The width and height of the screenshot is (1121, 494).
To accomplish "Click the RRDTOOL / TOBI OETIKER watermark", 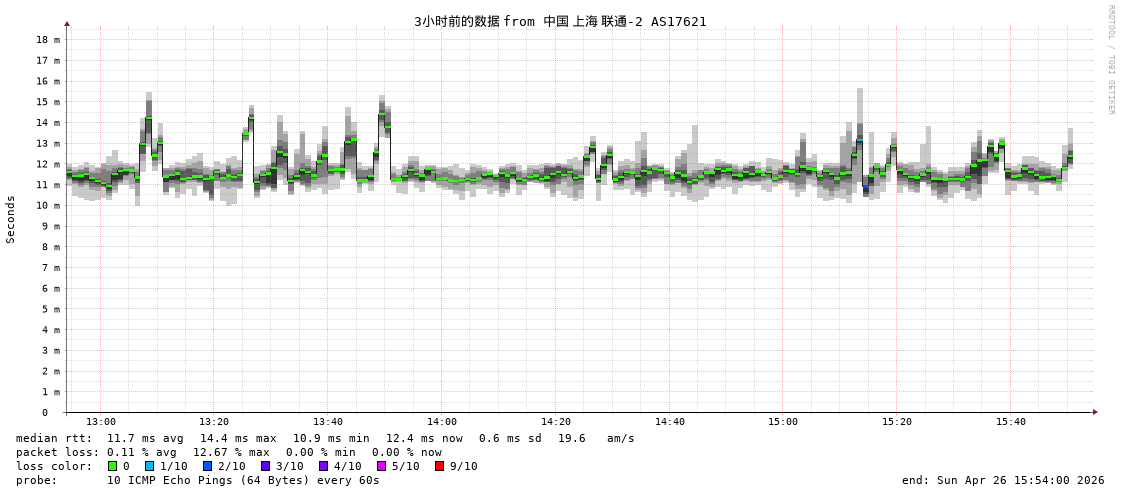I will pyautogui.click(x=1110, y=60).
